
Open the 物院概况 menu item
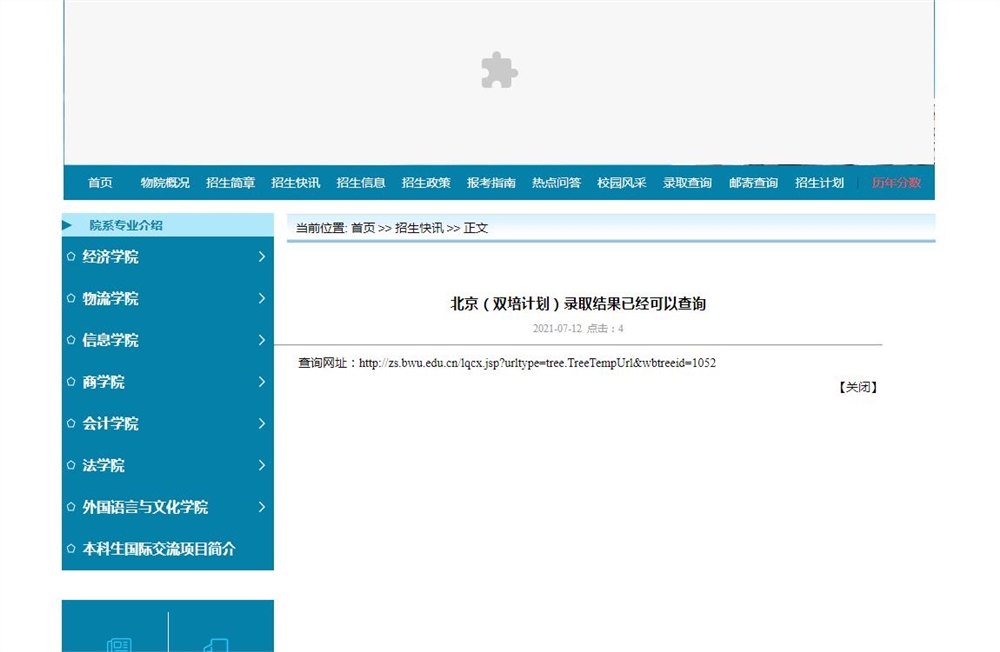pyautogui.click(x=165, y=183)
